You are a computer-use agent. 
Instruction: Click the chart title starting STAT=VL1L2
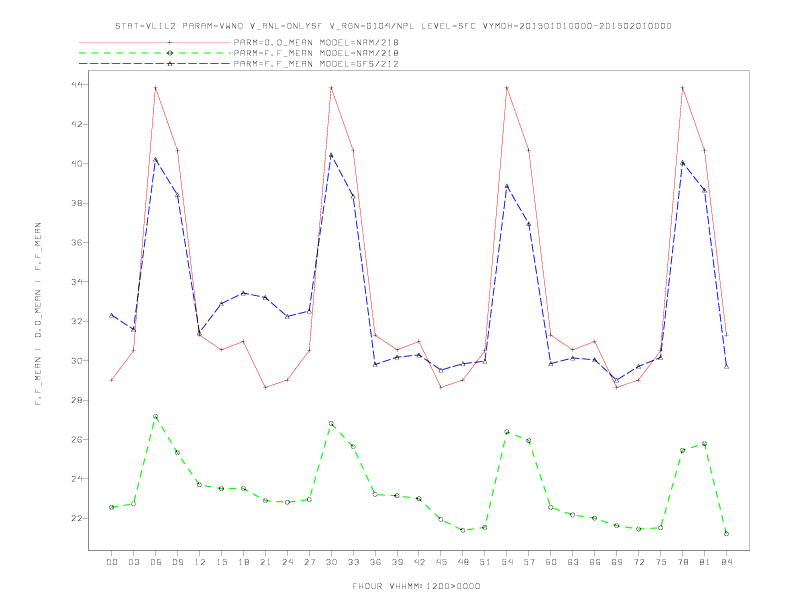click(393, 26)
